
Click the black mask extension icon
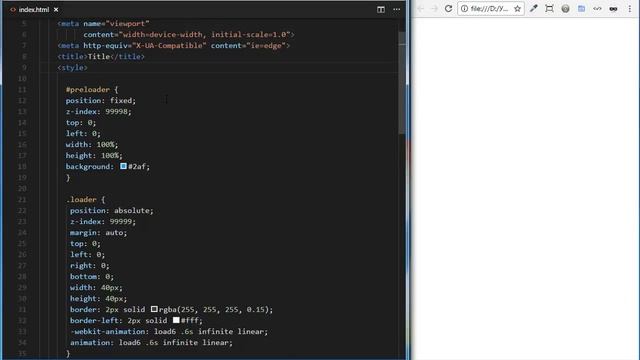click(x=613, y=9)
